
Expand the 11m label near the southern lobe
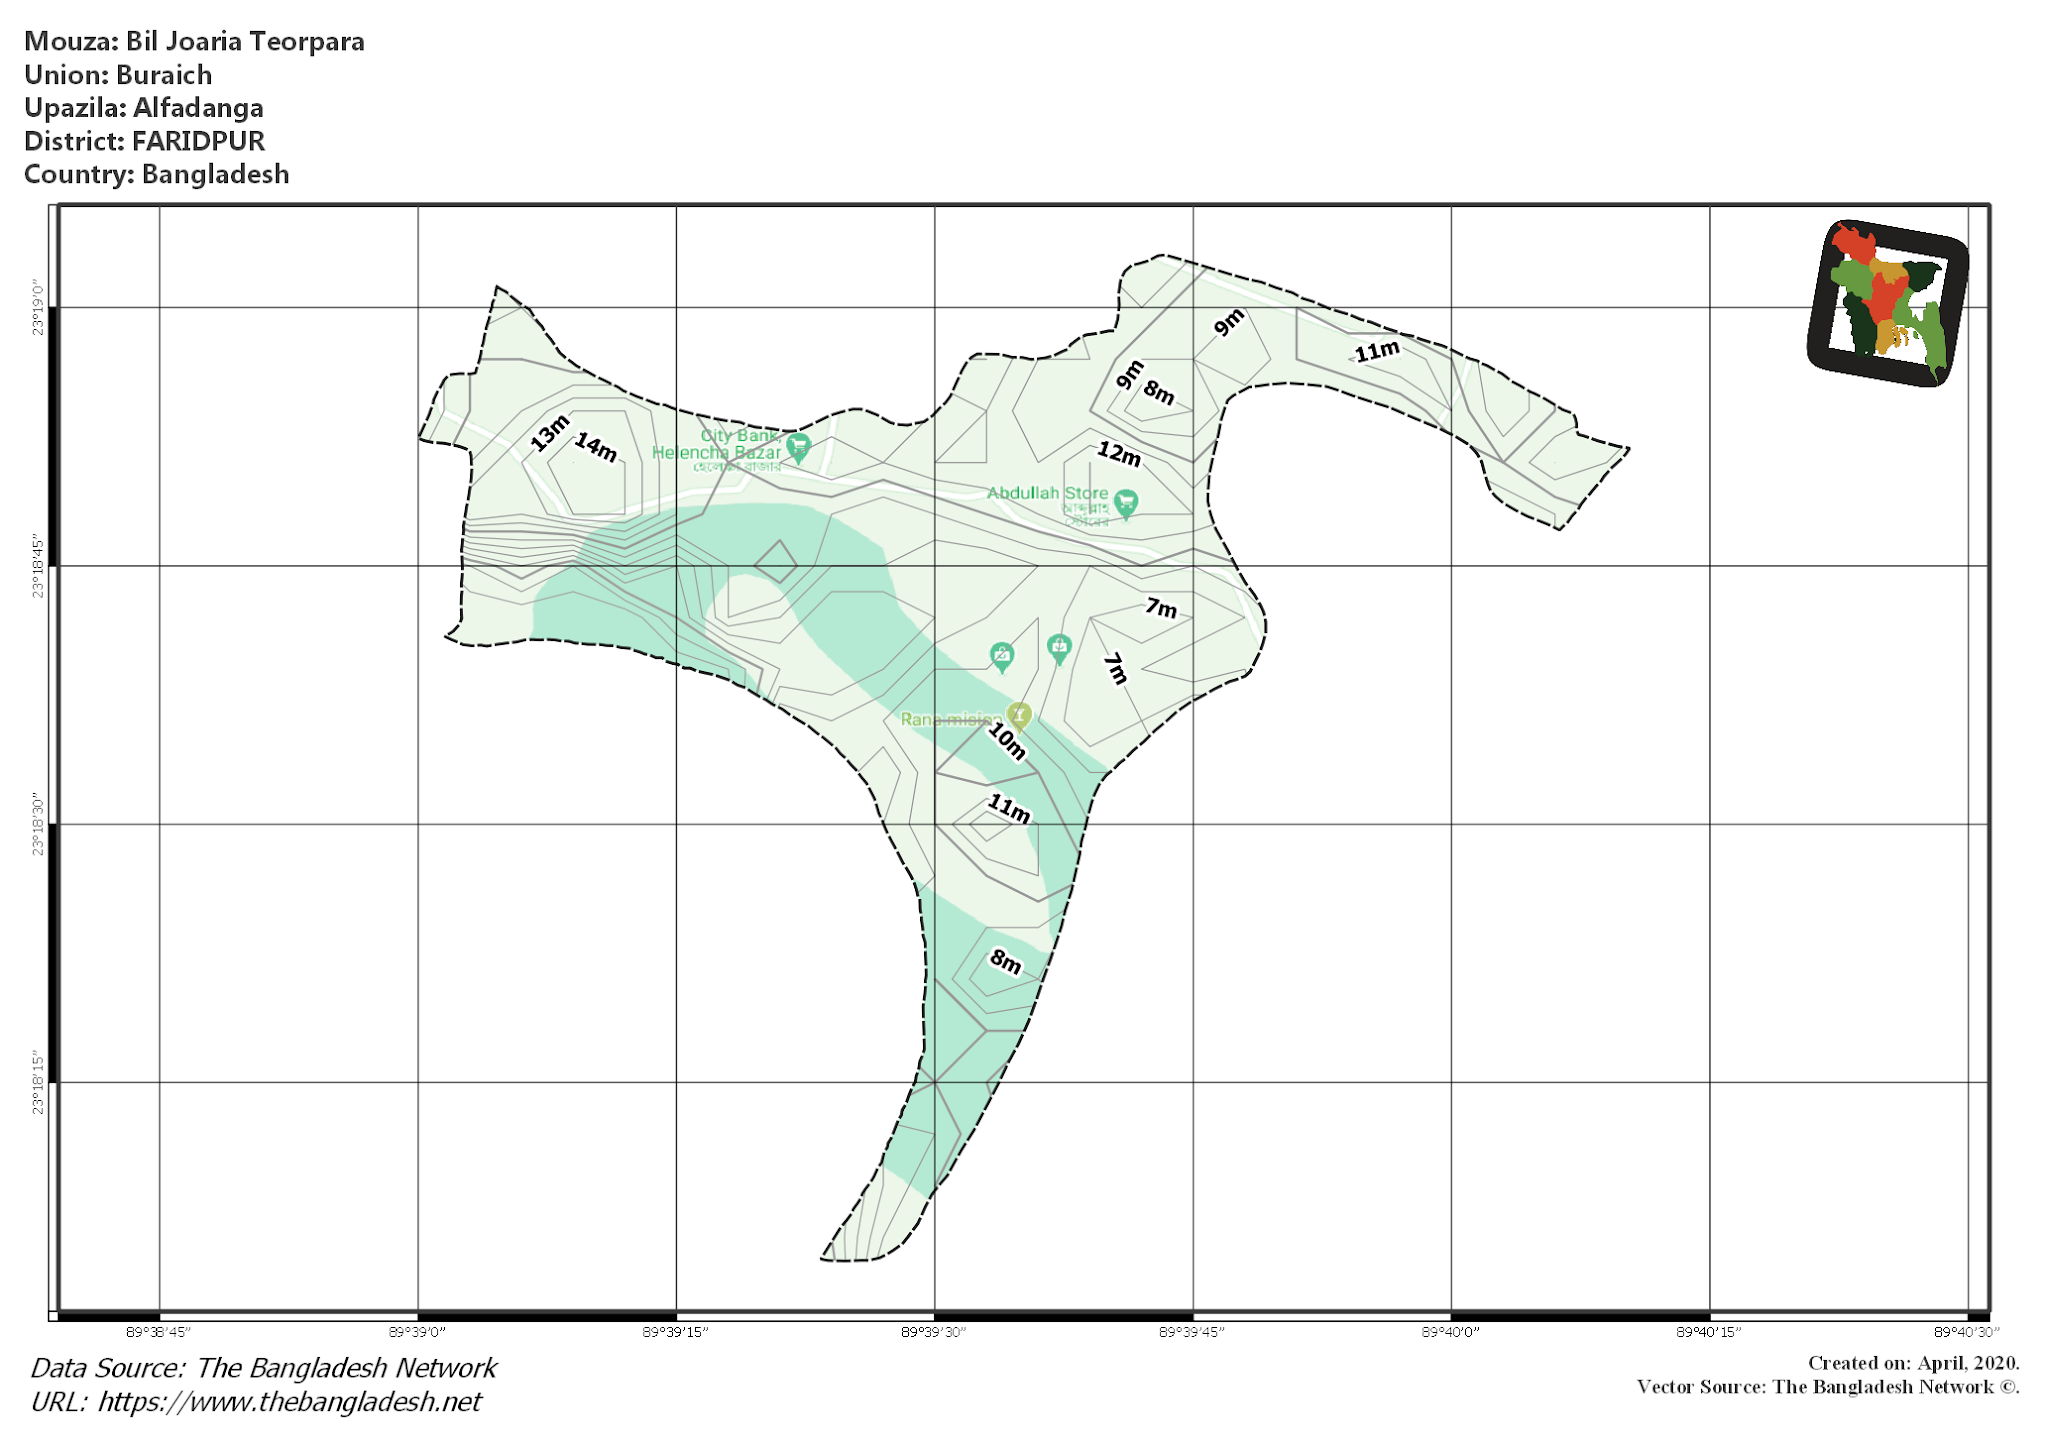[1007, 808]
